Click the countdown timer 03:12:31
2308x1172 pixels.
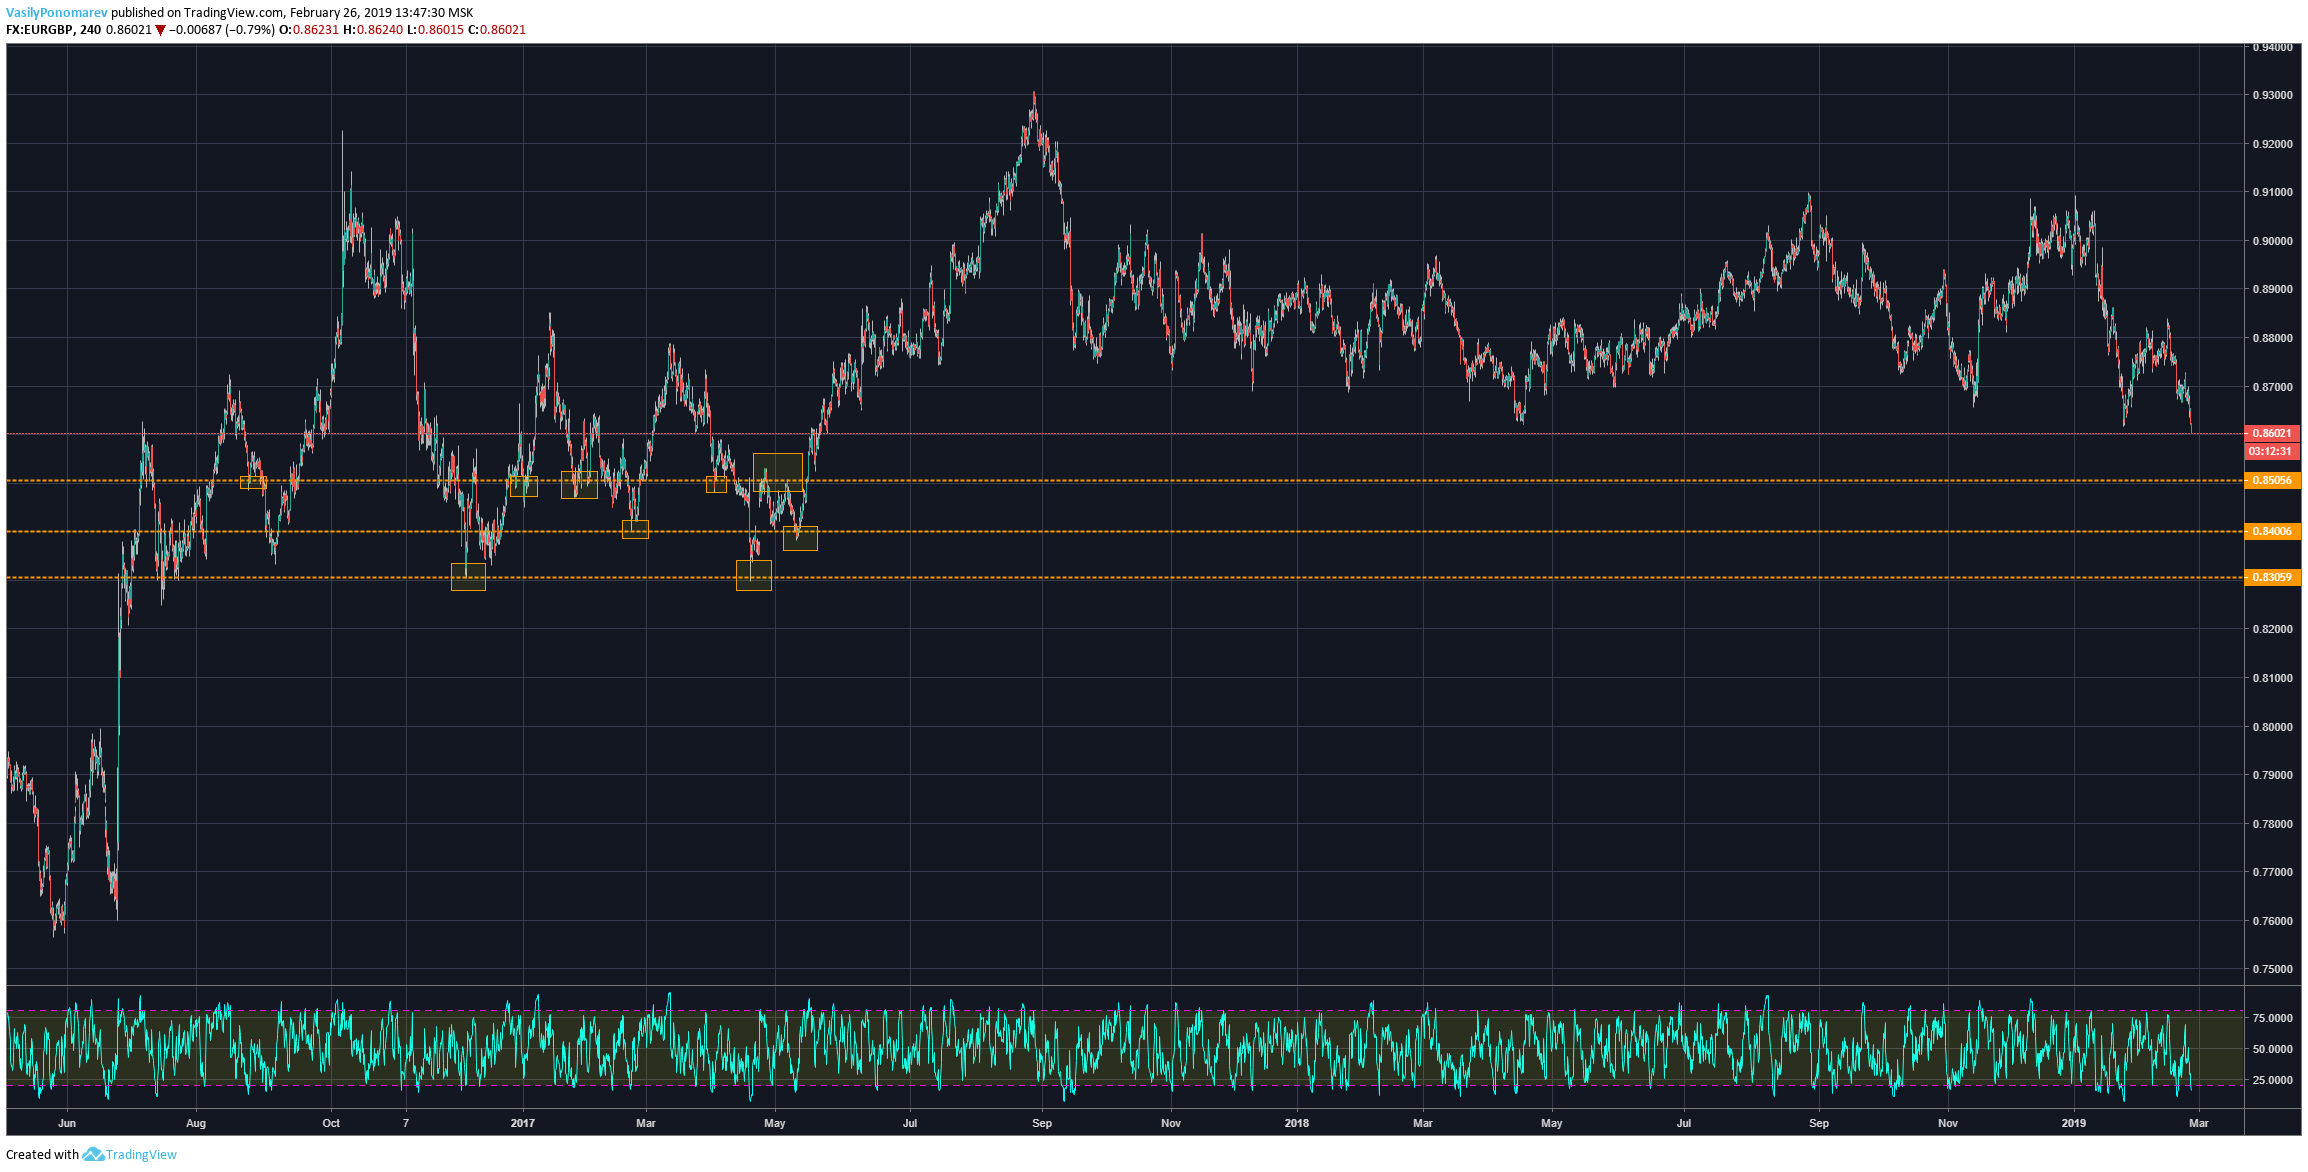(x=2272, y=451)
